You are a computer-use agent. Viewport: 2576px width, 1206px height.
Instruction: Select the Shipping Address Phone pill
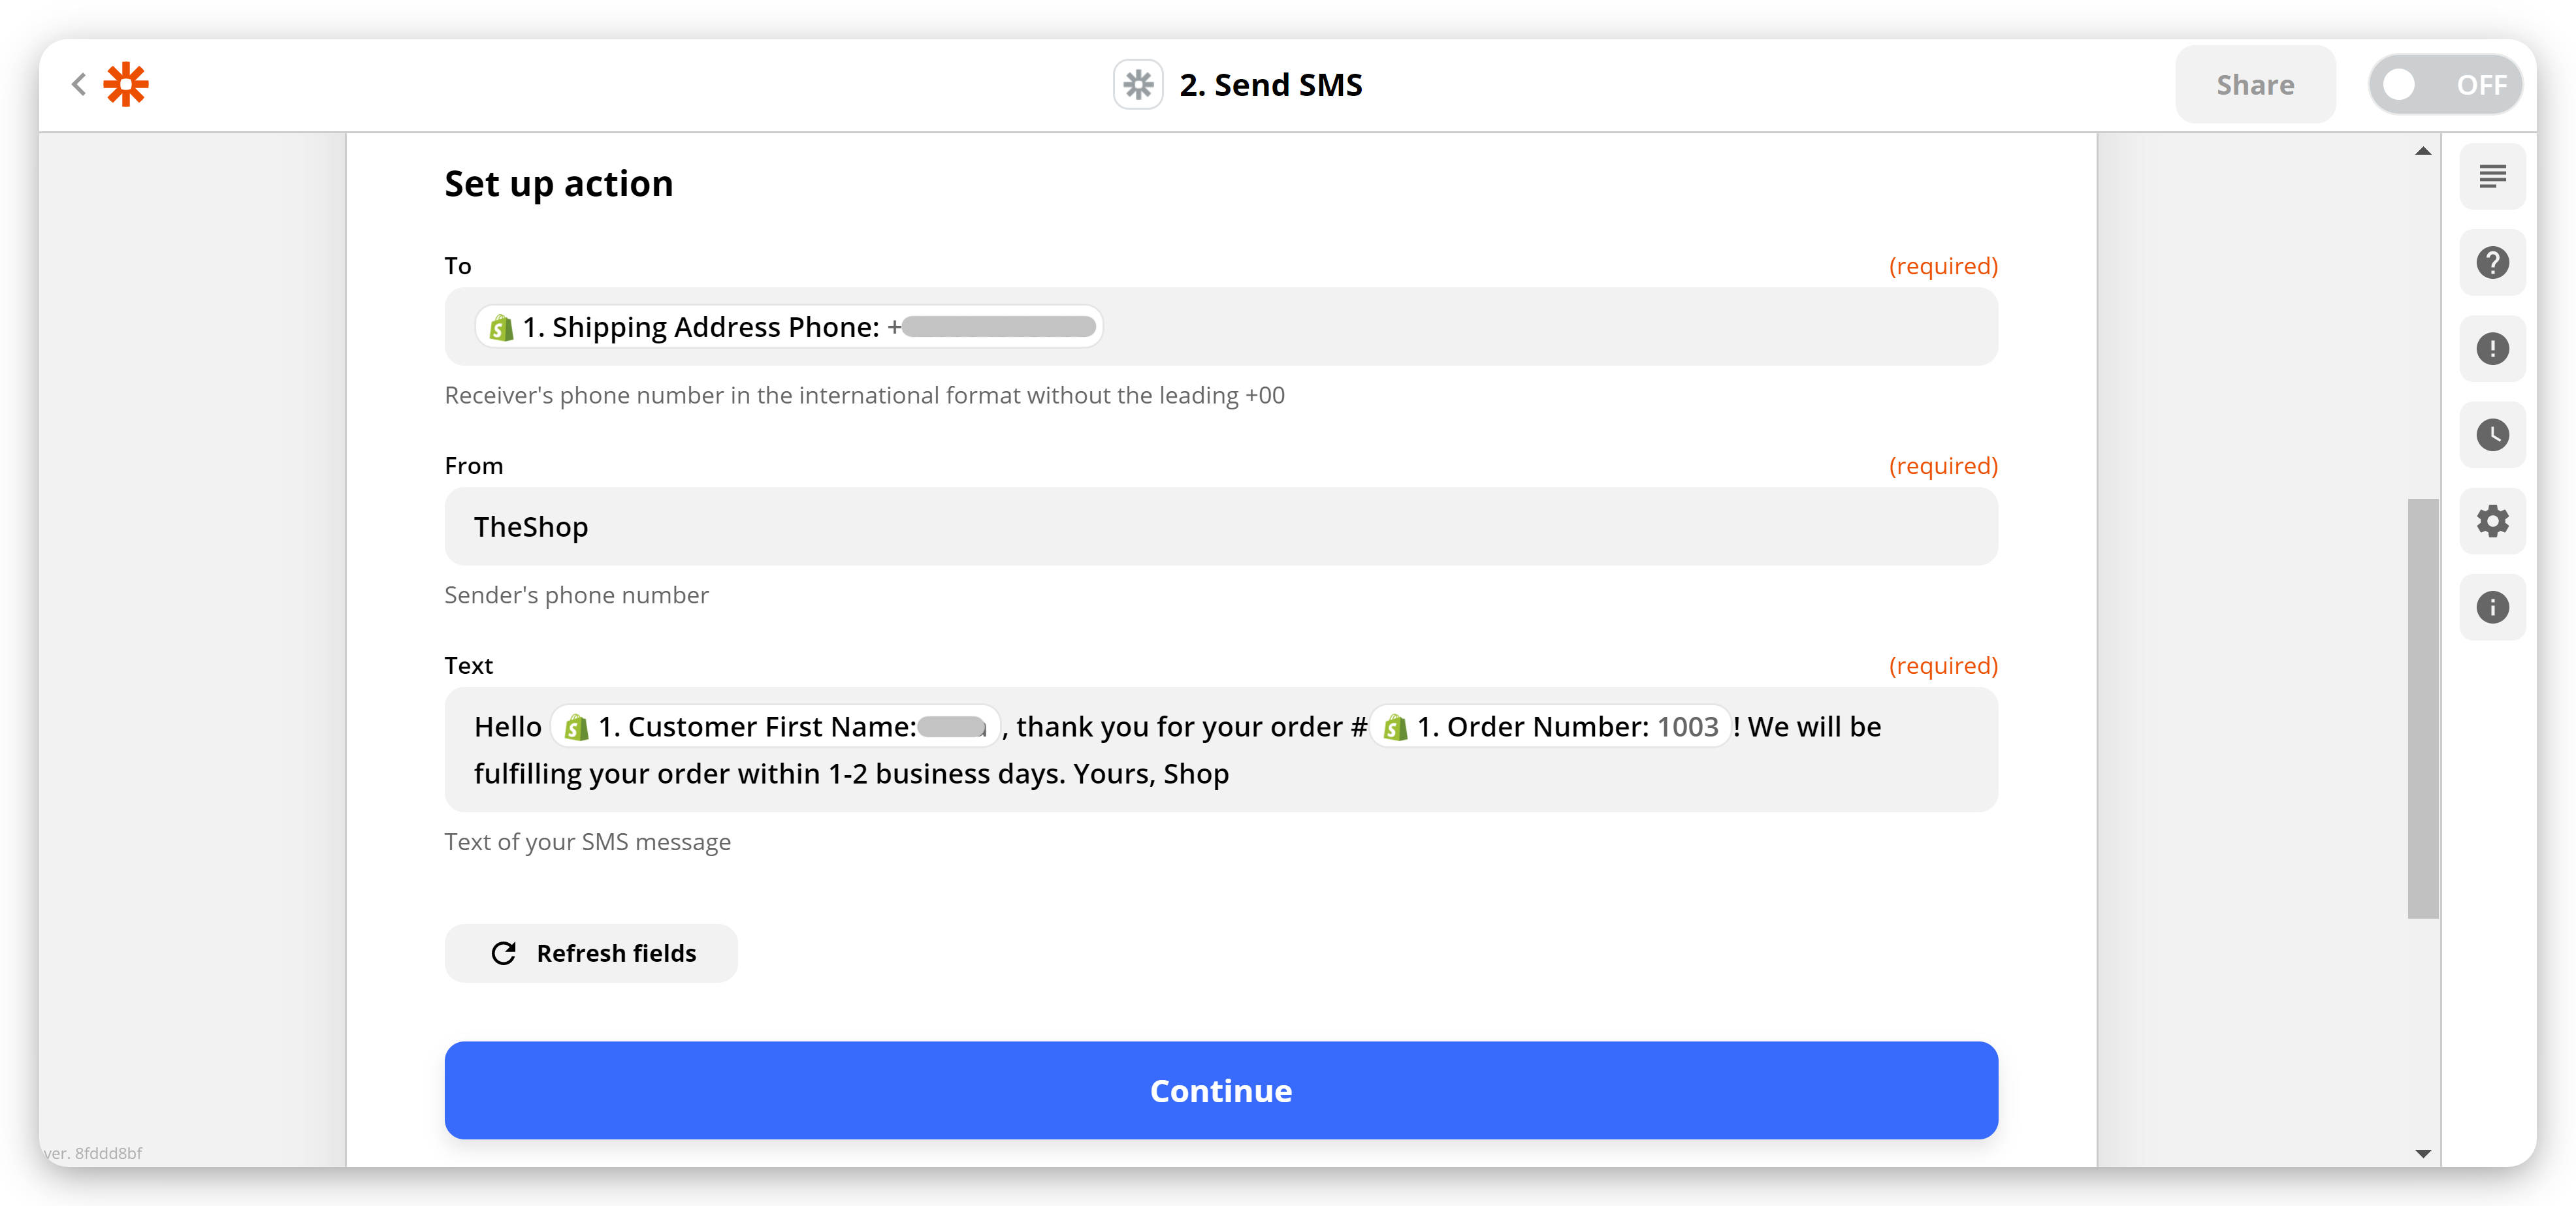click(789, 327)
